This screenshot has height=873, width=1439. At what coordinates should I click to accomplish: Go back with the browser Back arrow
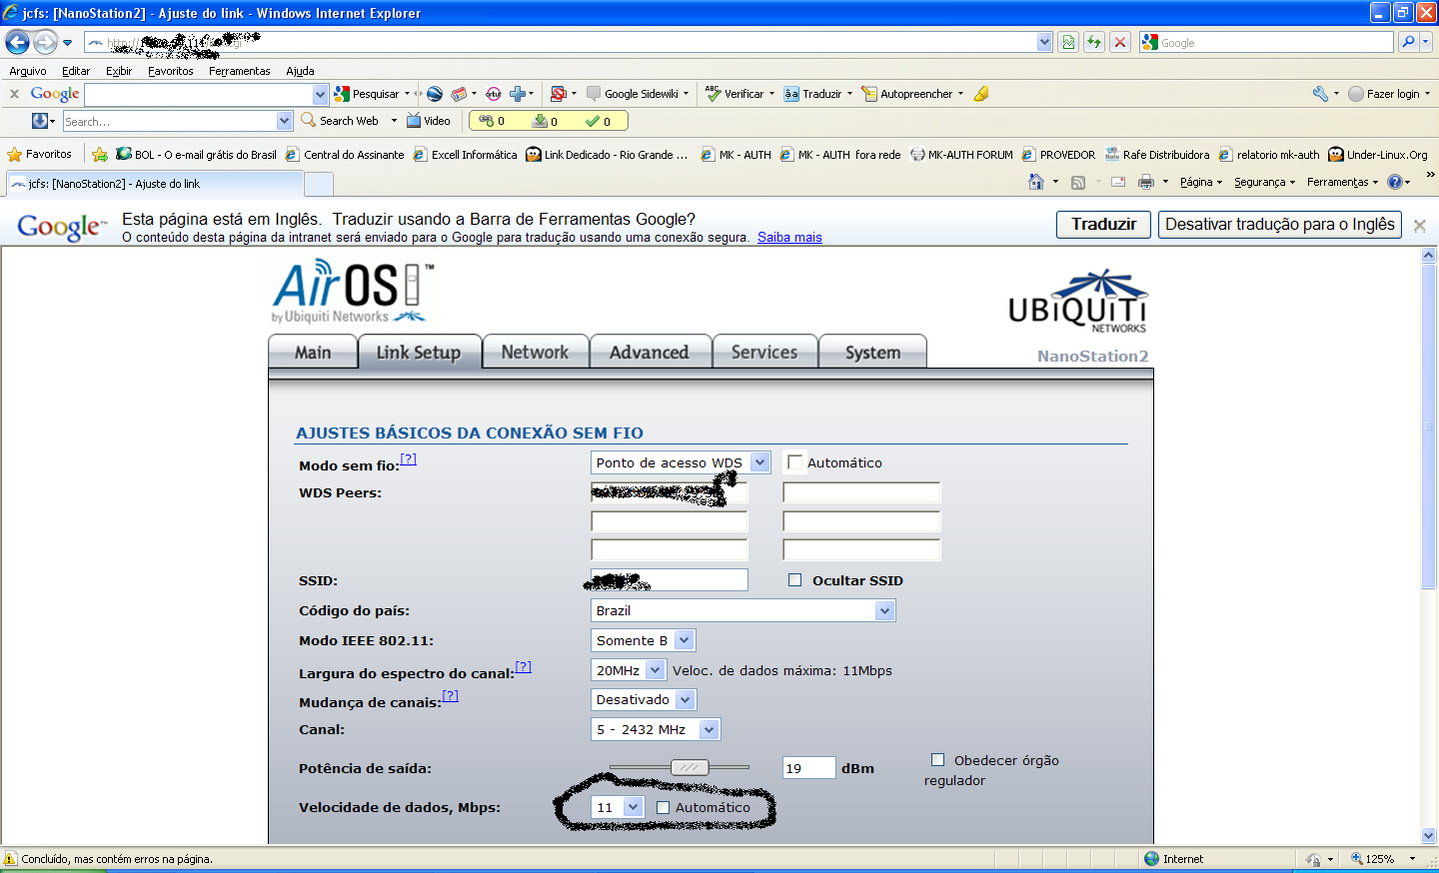coord(18,42)
